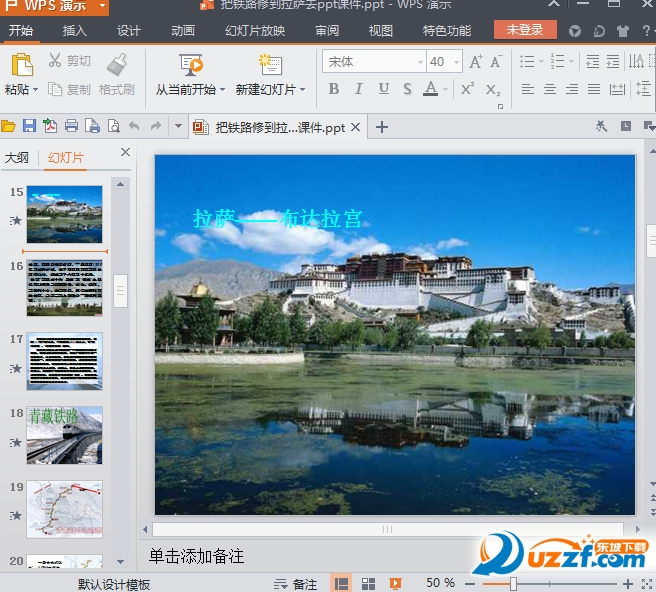Open the 开始 ribbon tab
Viewport: 656px width, 592px height.
tap(21, 31)
